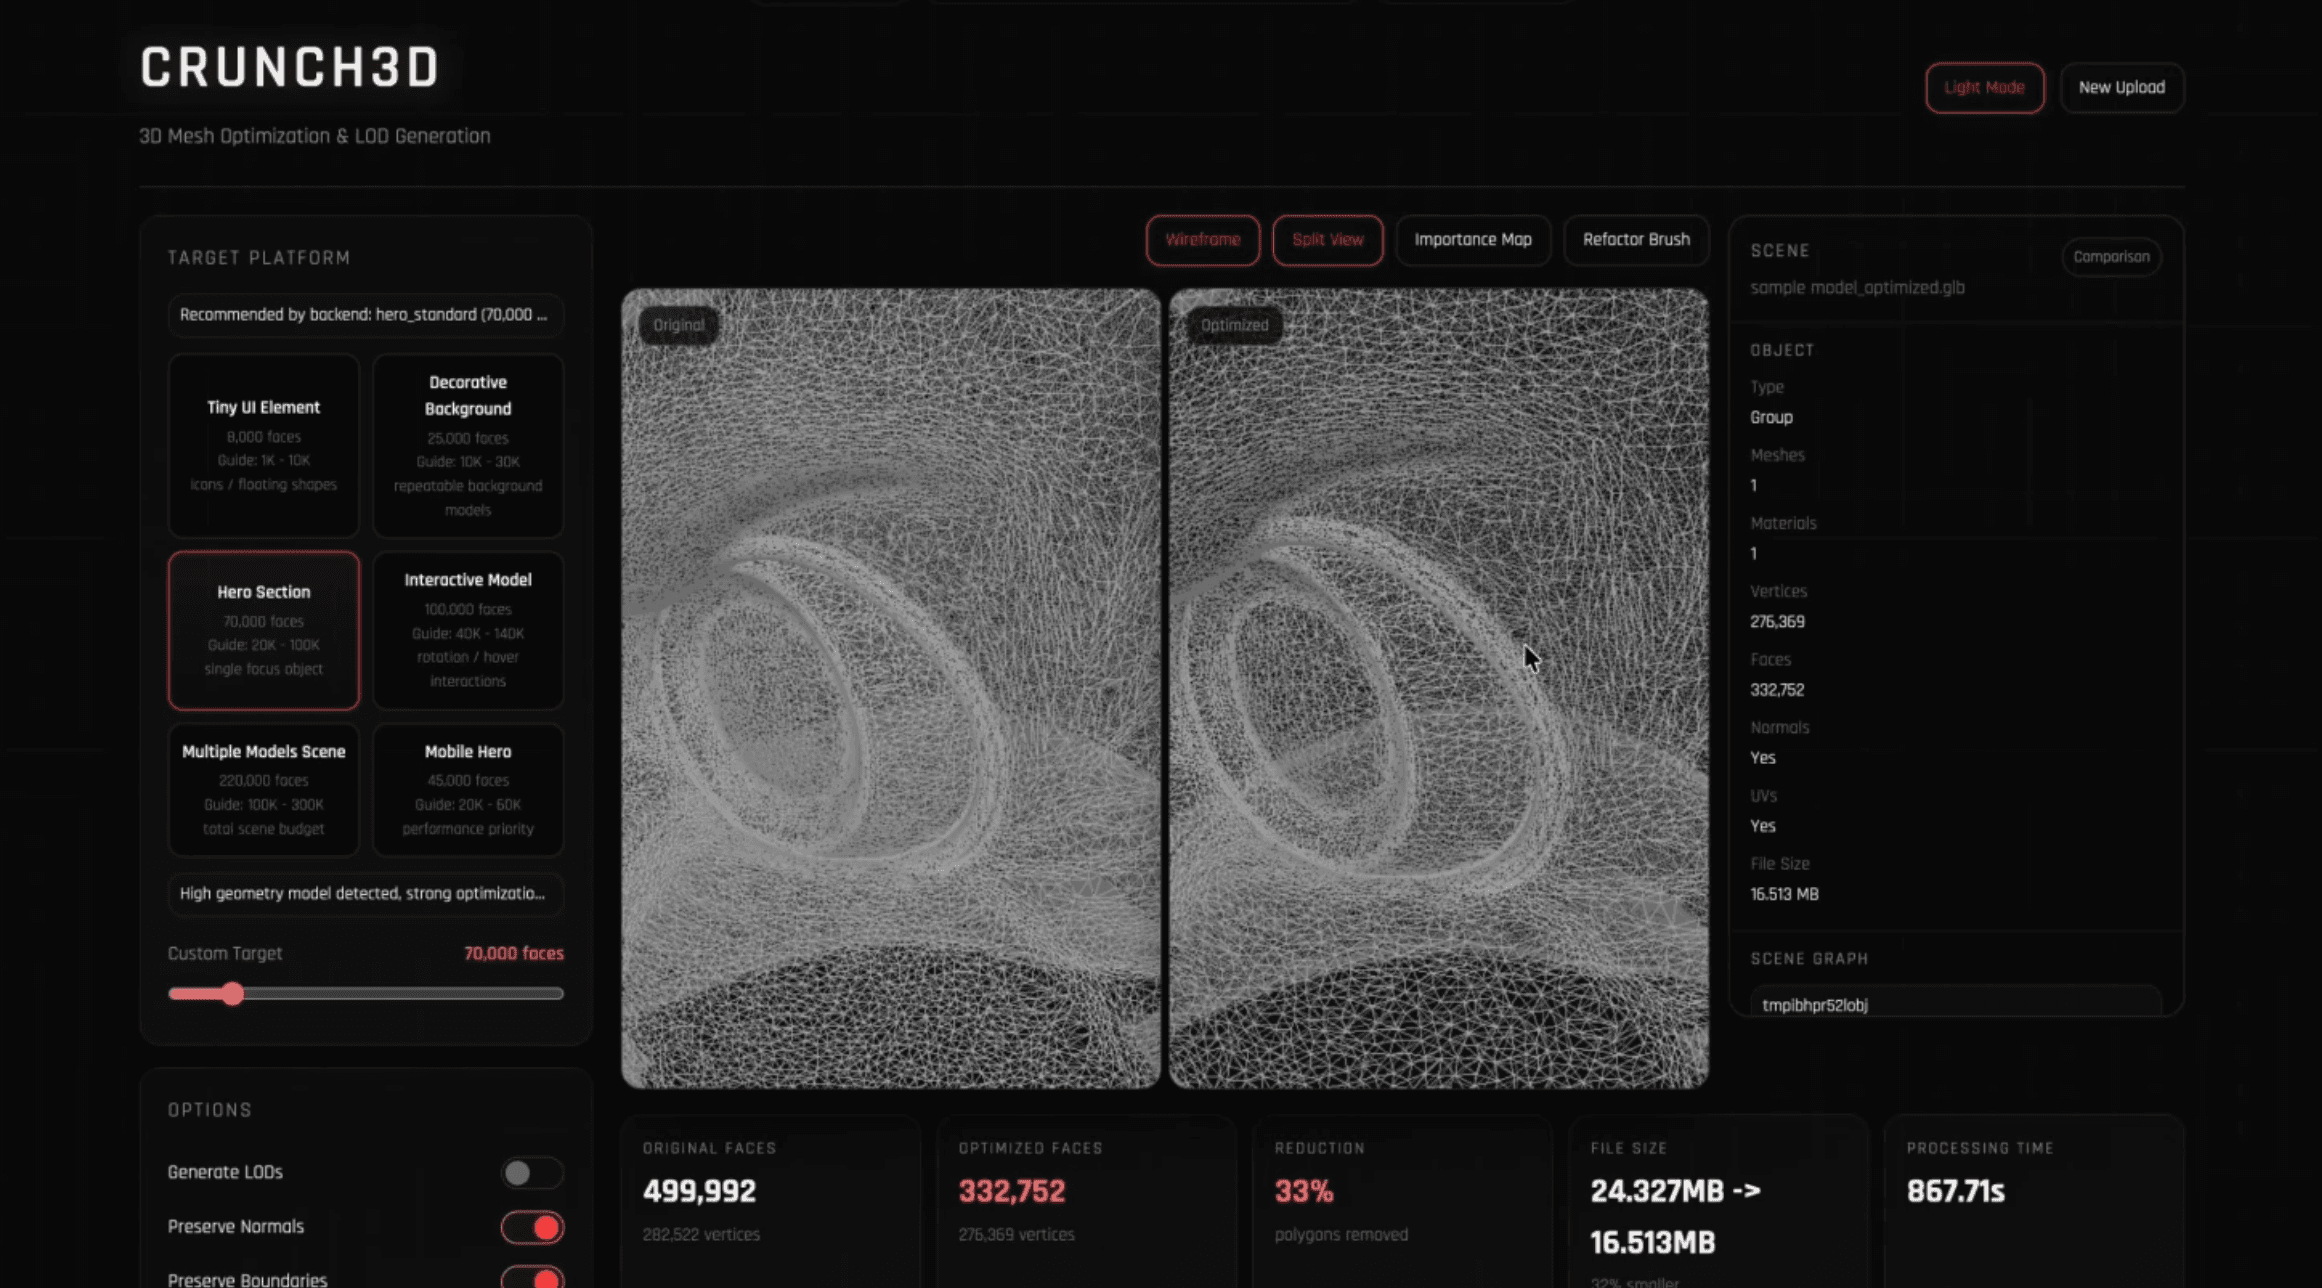
Task: Click the '33%' reduction value
Action: click(1303, 1191)
